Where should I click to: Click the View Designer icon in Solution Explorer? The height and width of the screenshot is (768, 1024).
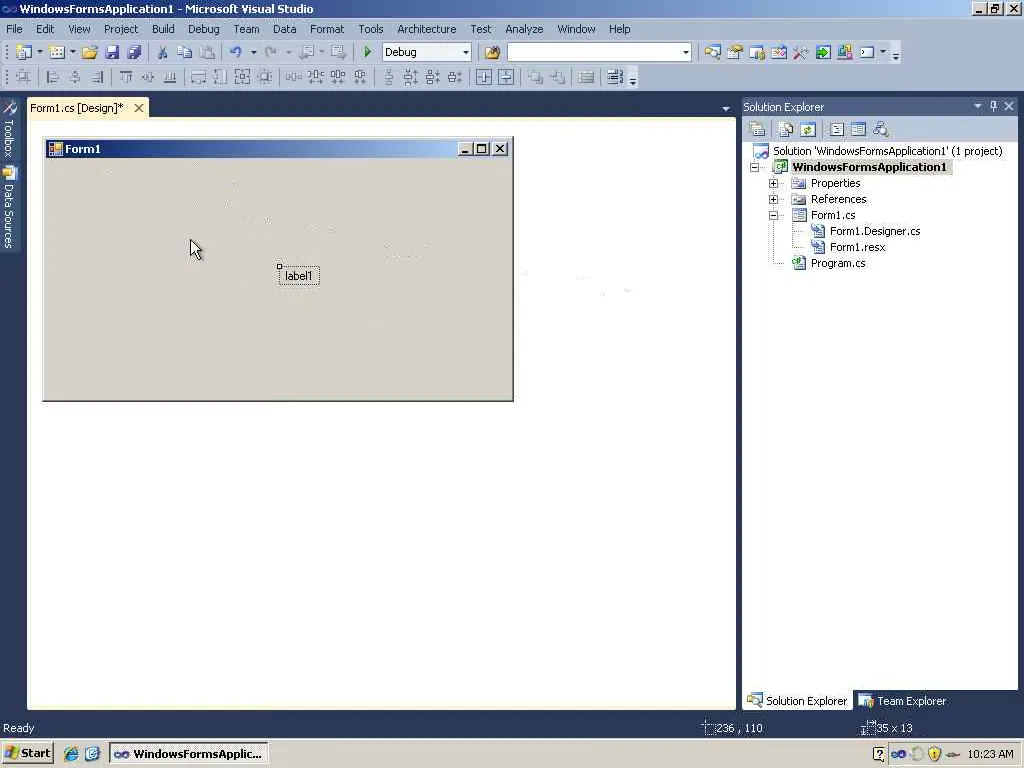tap(859, 129)
